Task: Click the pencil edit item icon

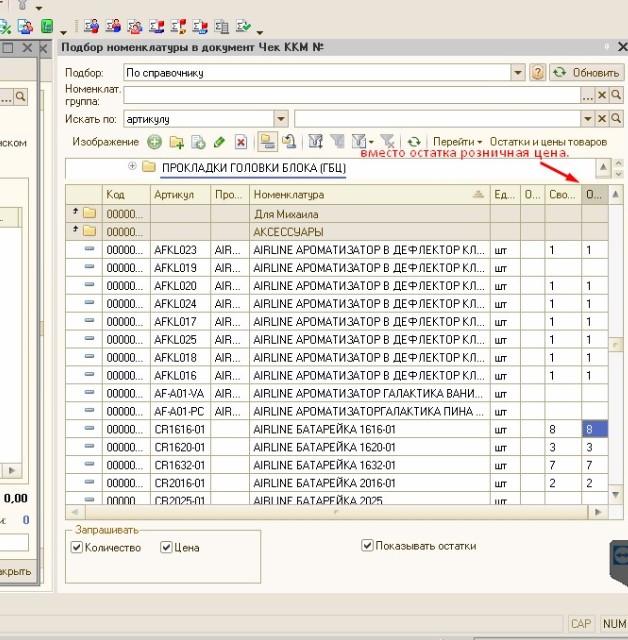Action: 219,143
